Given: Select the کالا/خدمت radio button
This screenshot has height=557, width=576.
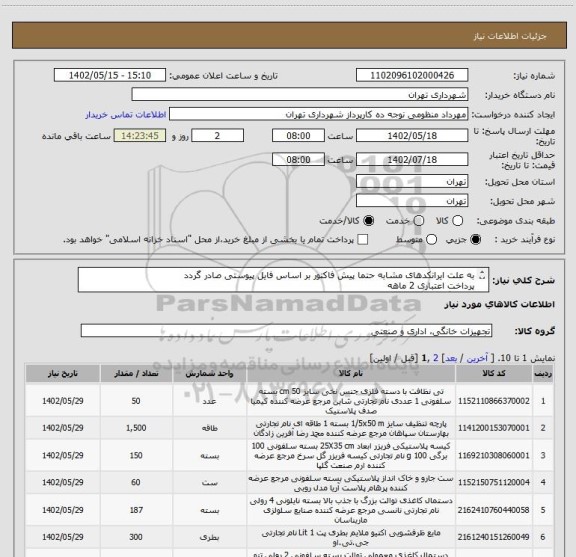Looking at the screenshot, I should [368, 221].
